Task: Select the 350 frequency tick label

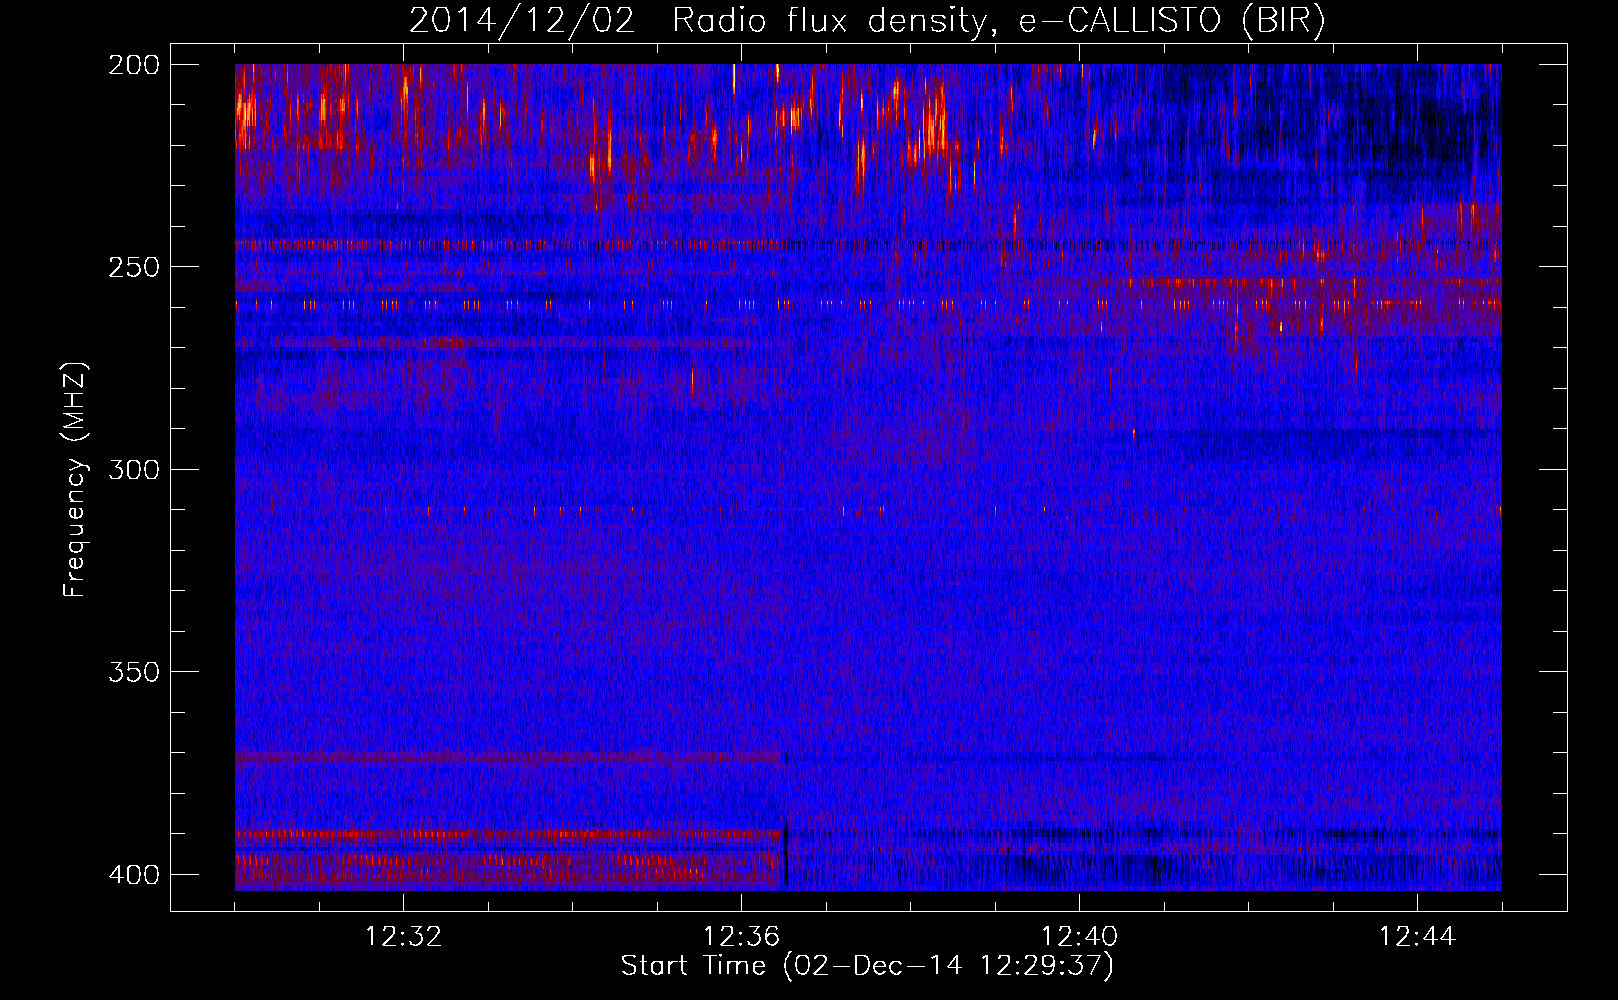Action: click(133, 672)
